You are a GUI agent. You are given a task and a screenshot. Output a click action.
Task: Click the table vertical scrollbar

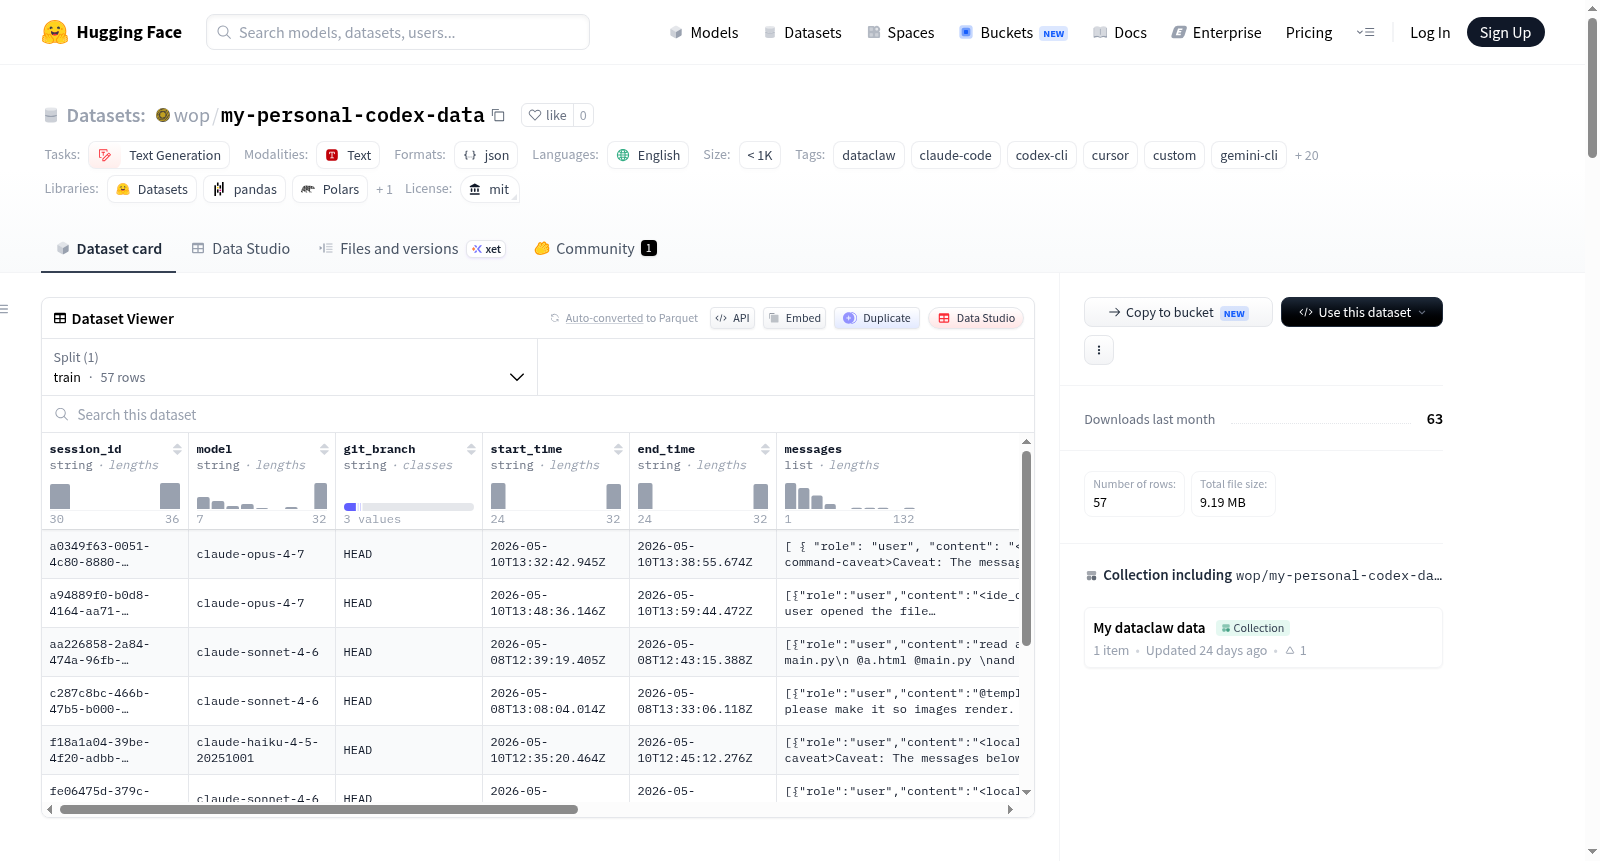[x=1026, y=548]
